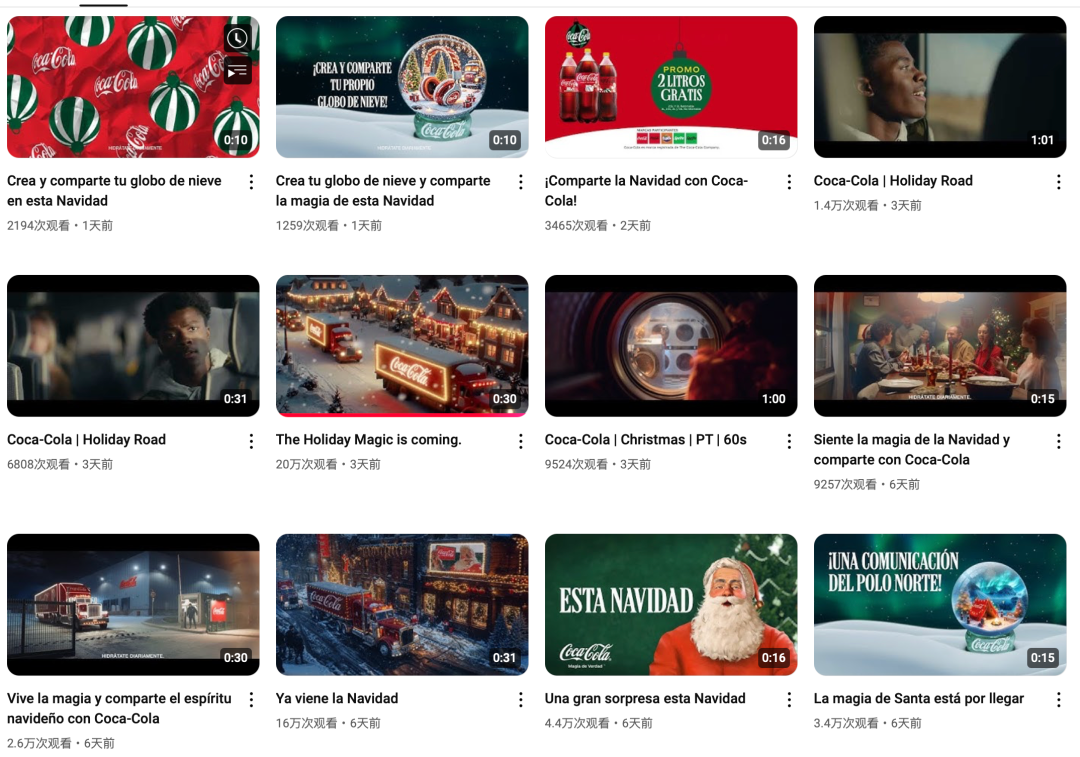Show more actions for "Ya viene la Navidad"
The width and height of the screenshot is (1080, 757).
[521, 700]
